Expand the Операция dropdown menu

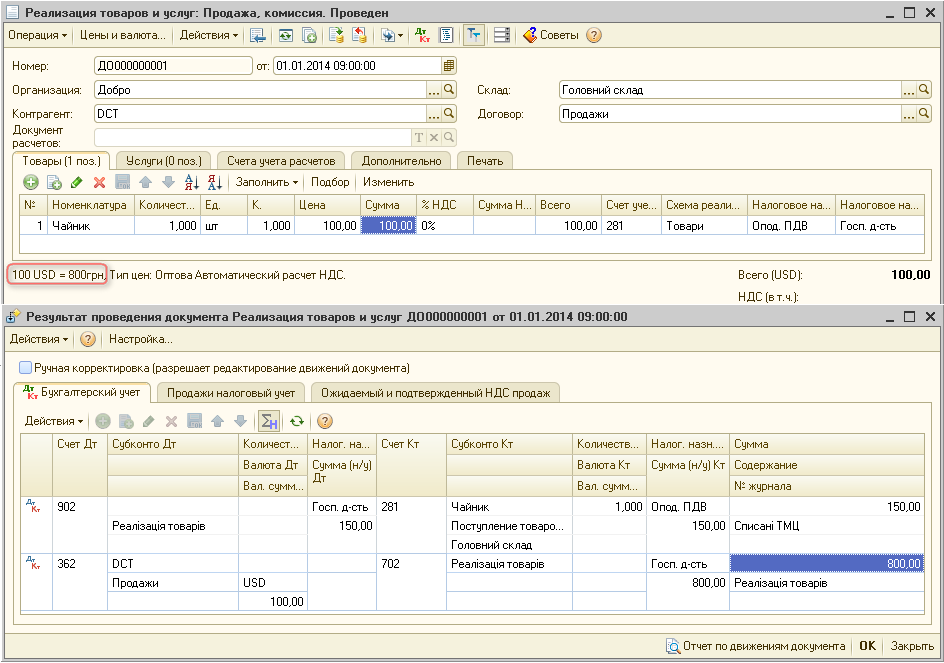(x=37, y=36)
